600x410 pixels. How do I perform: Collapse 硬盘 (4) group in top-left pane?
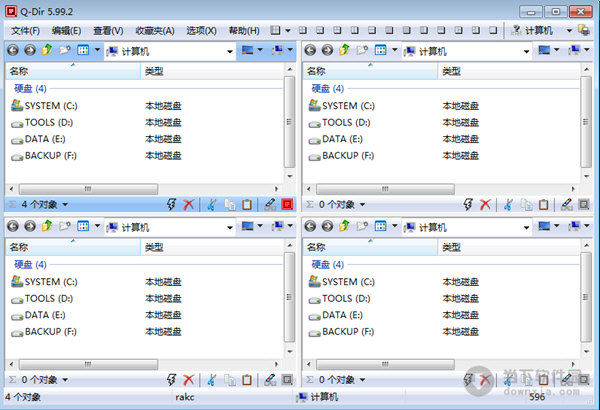(x=30, y=89)
